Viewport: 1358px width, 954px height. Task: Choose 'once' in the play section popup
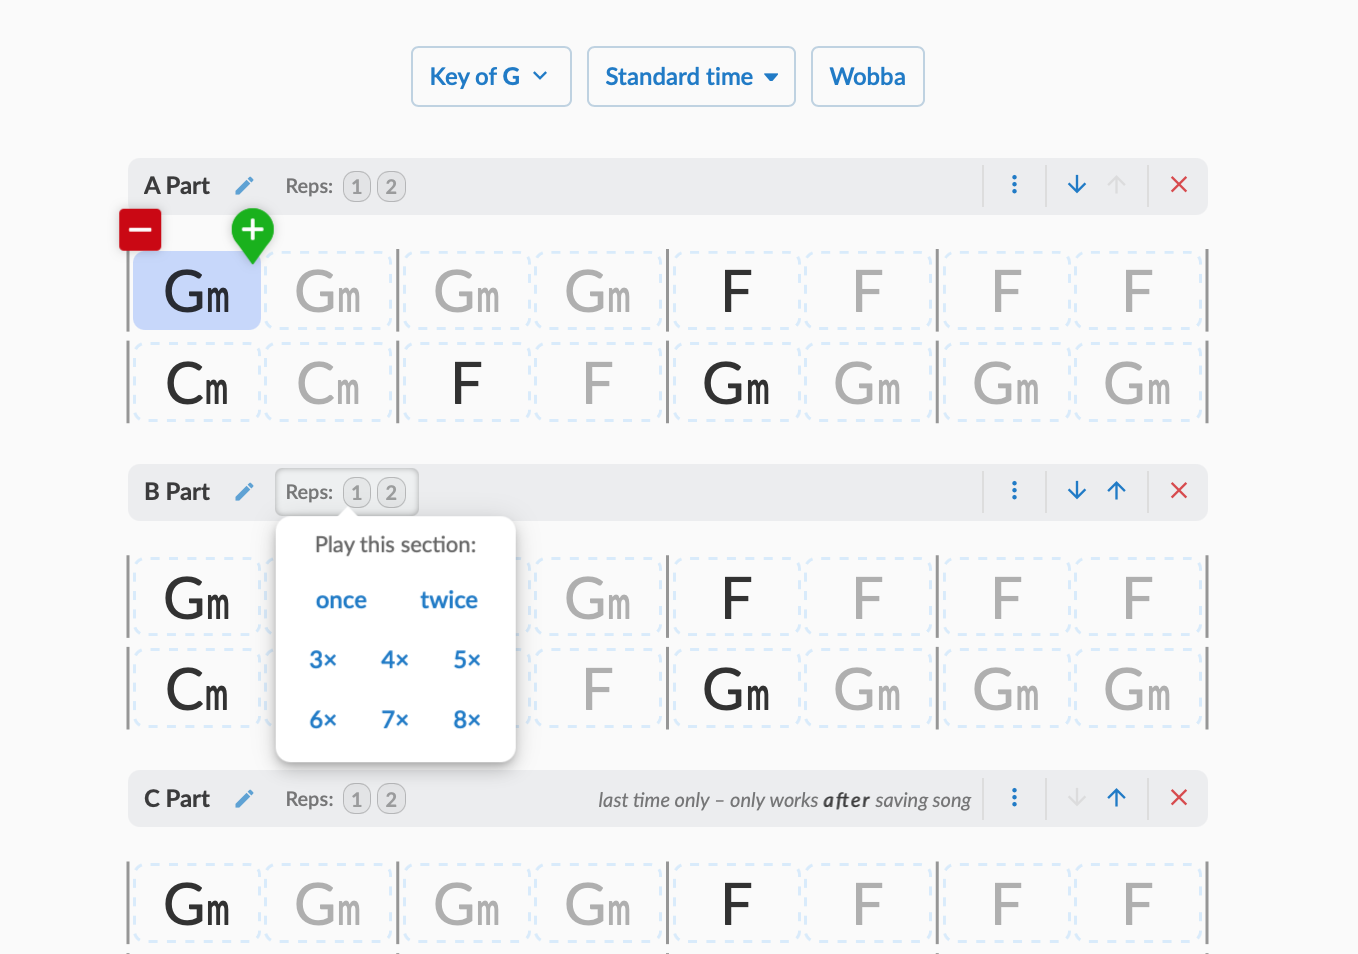coord(341,601)
